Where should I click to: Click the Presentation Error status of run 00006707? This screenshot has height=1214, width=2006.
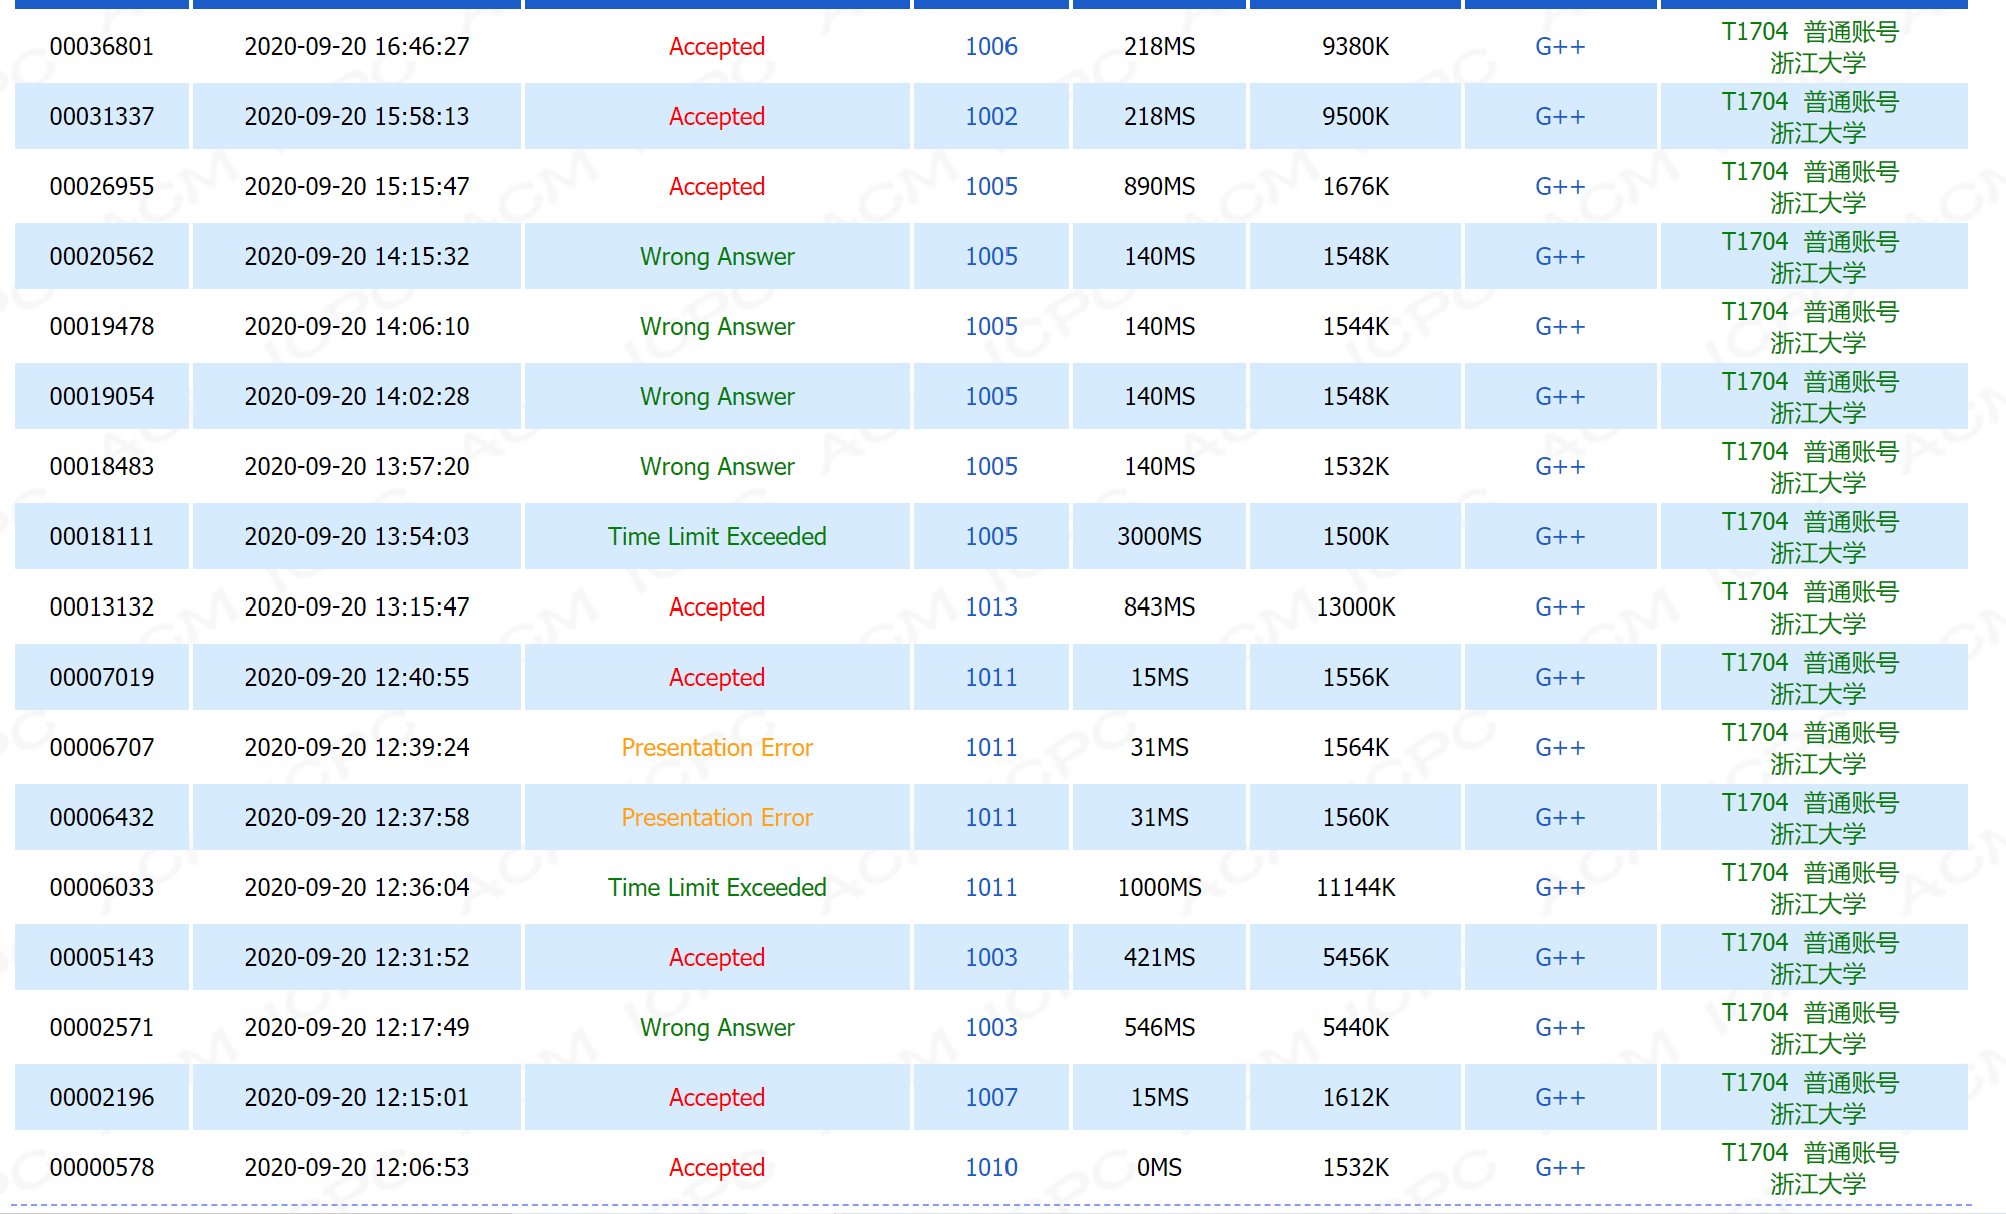716,747
